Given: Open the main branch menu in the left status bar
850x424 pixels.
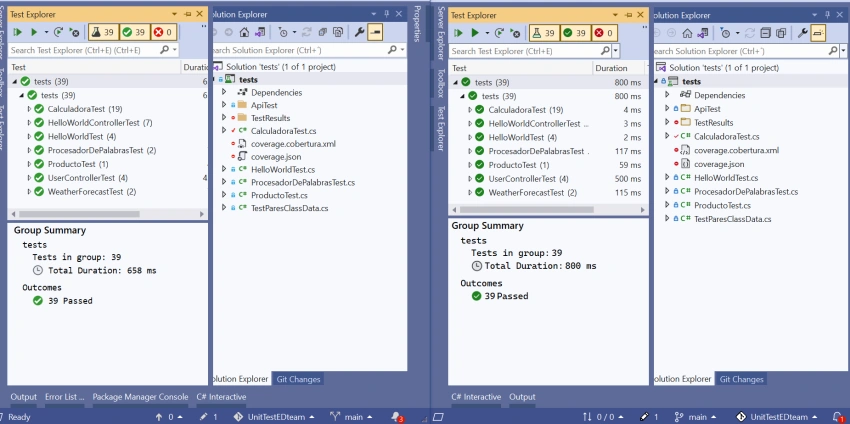Looking at the screenshot, I should (x=350, y=417).
